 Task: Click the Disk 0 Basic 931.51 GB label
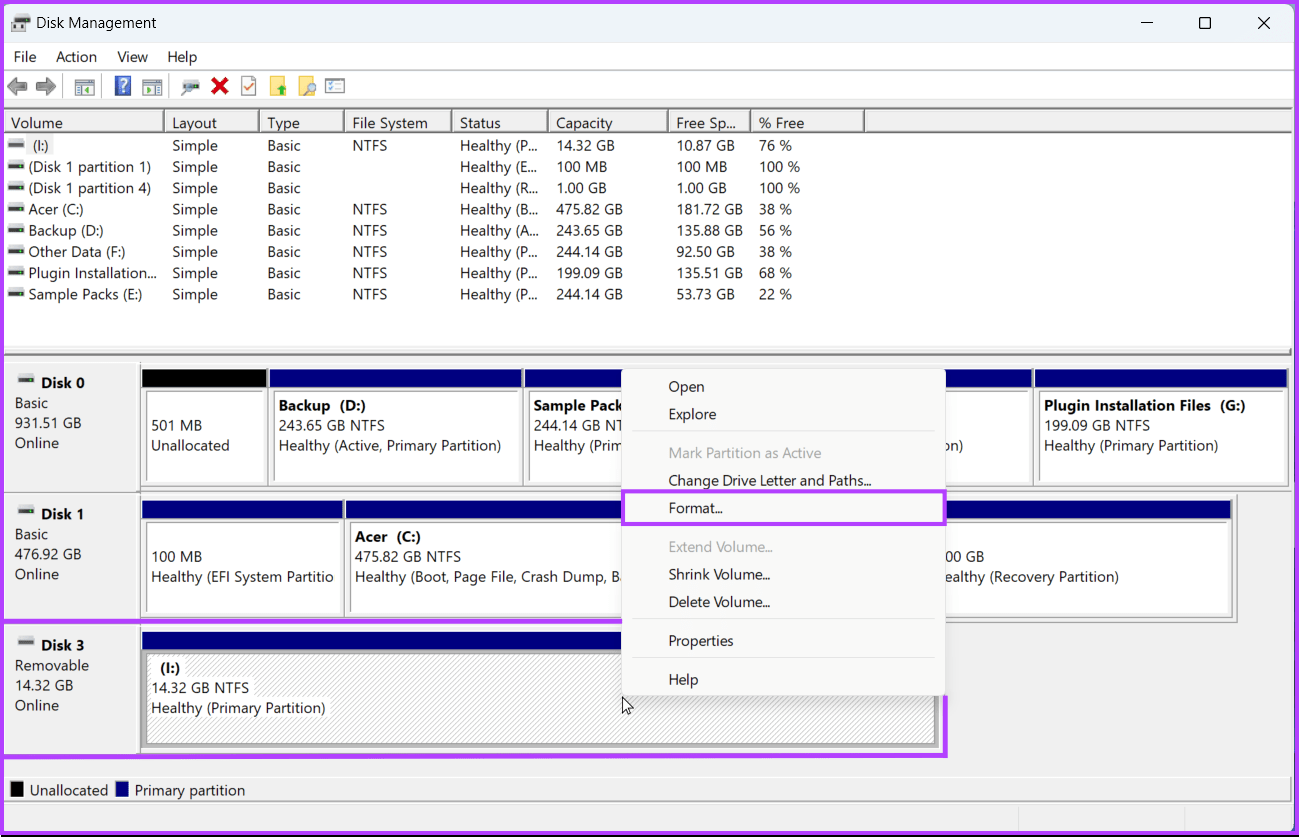click(x=70, y=426)
